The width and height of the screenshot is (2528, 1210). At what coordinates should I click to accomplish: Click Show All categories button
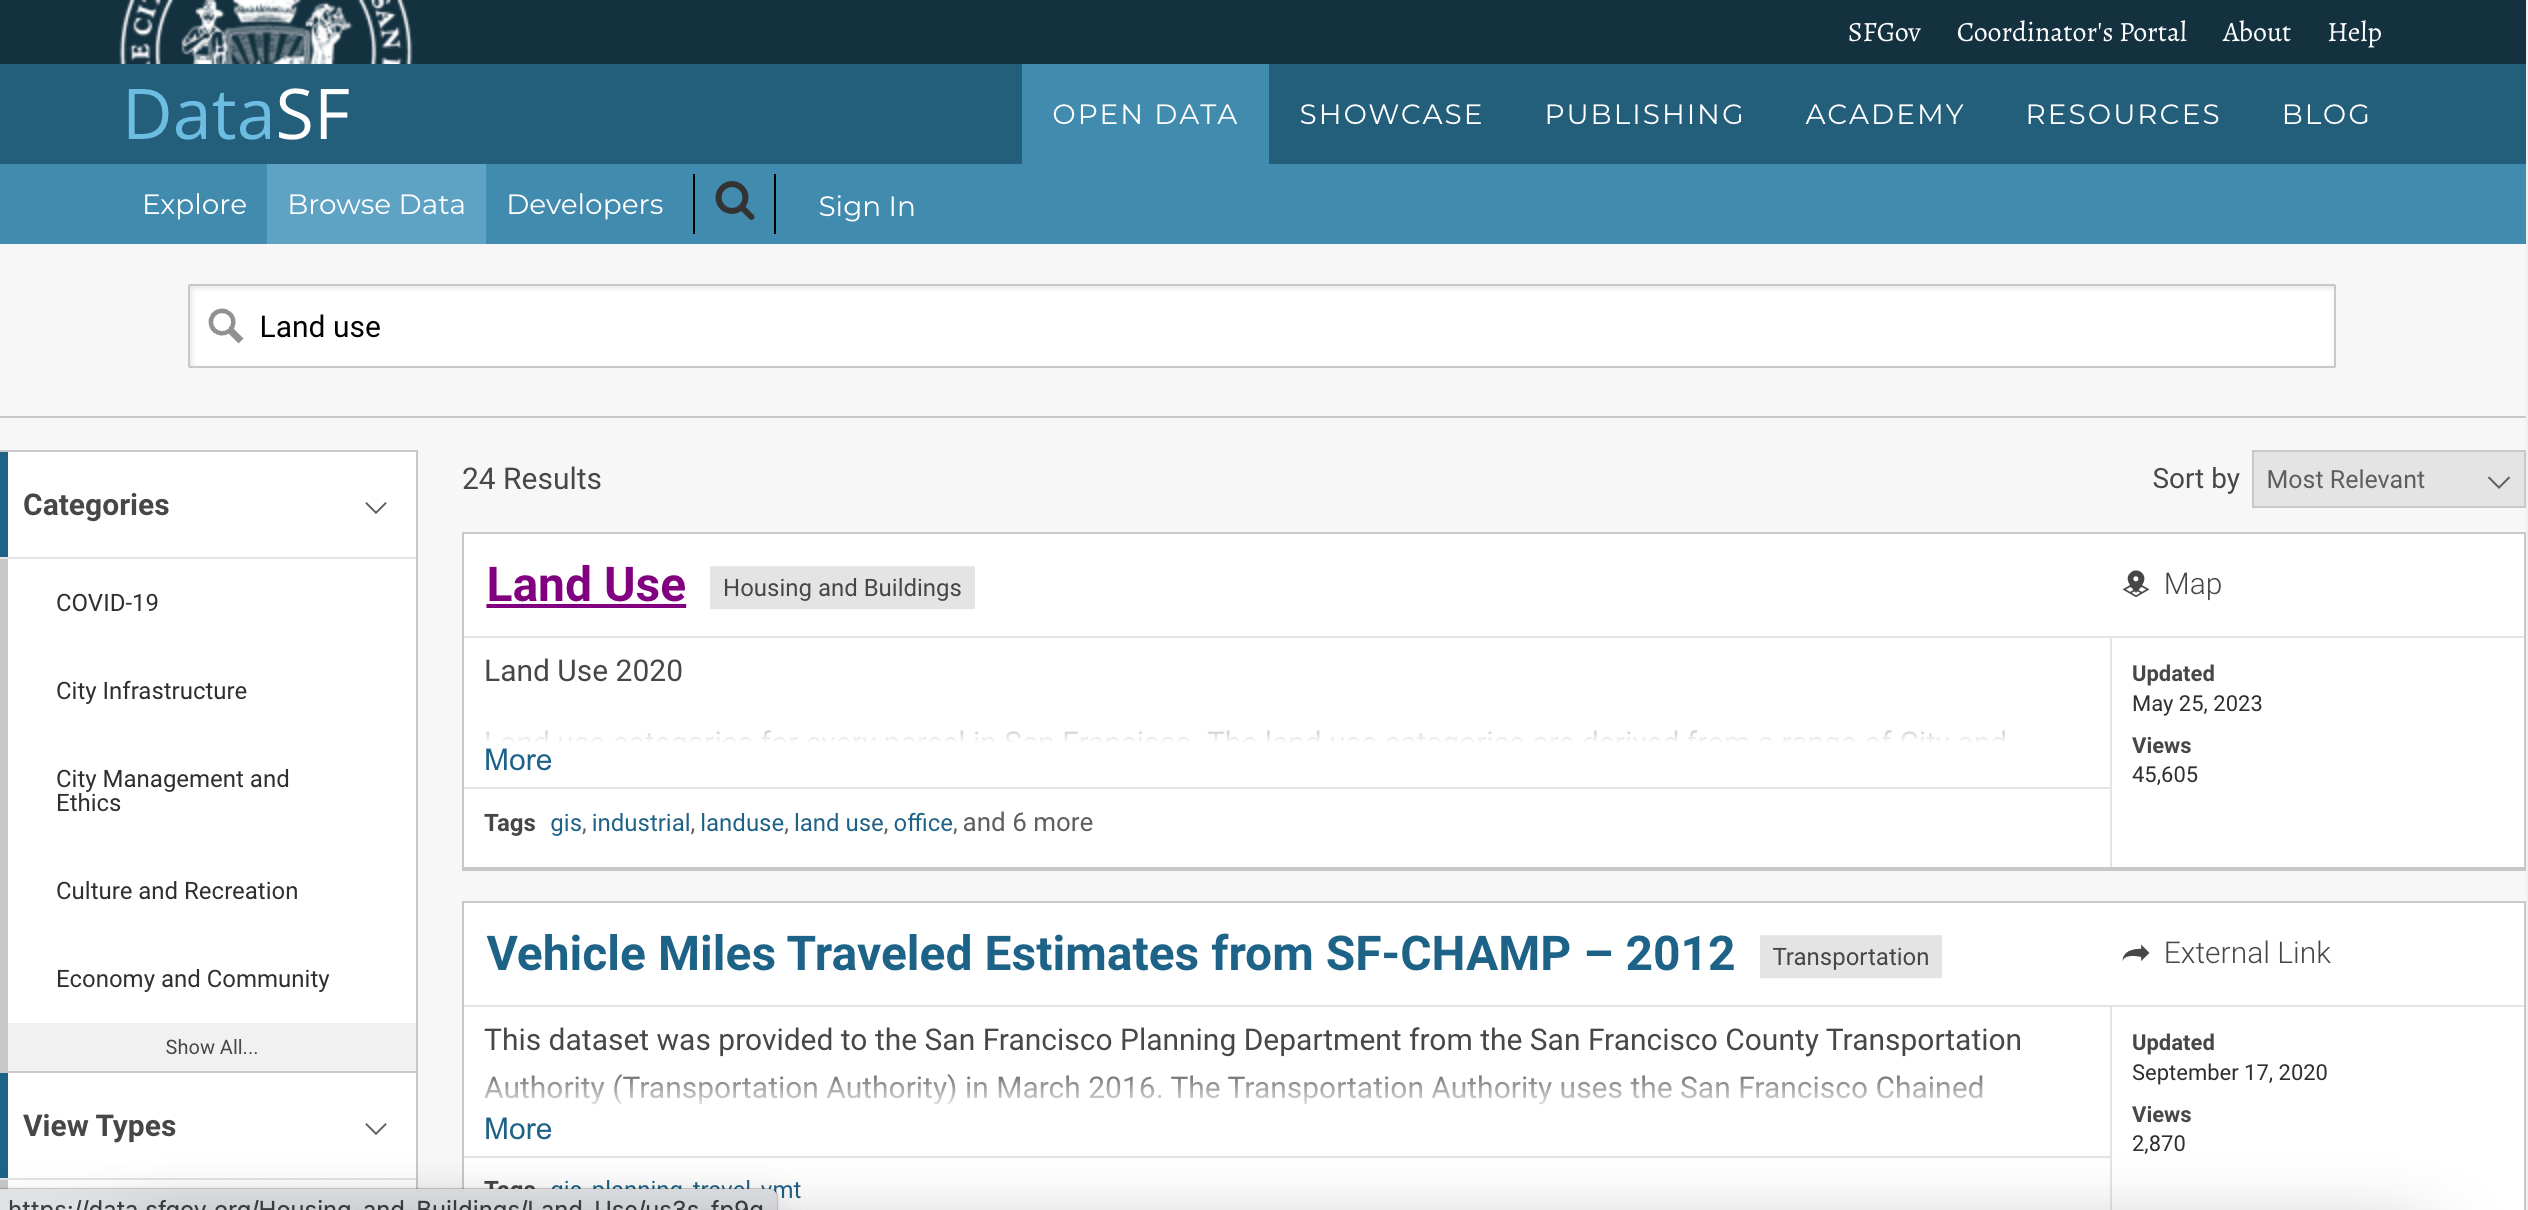coord(211,1047)
